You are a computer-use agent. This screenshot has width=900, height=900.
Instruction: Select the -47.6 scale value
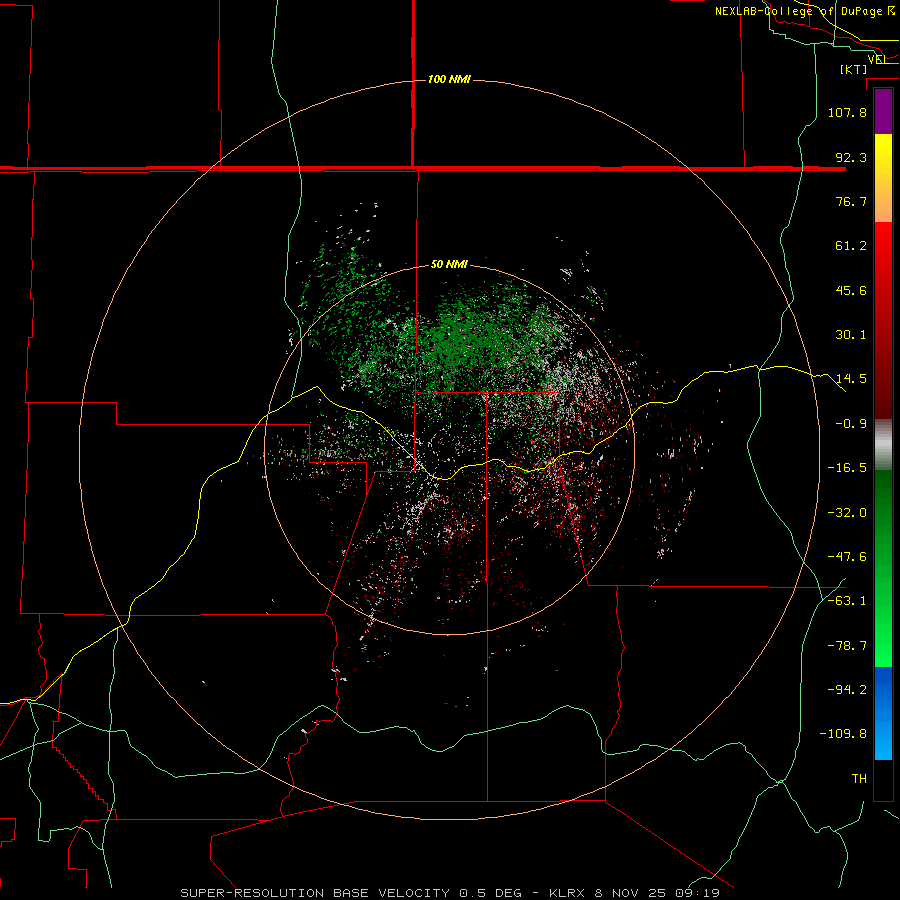coord(847,557)
